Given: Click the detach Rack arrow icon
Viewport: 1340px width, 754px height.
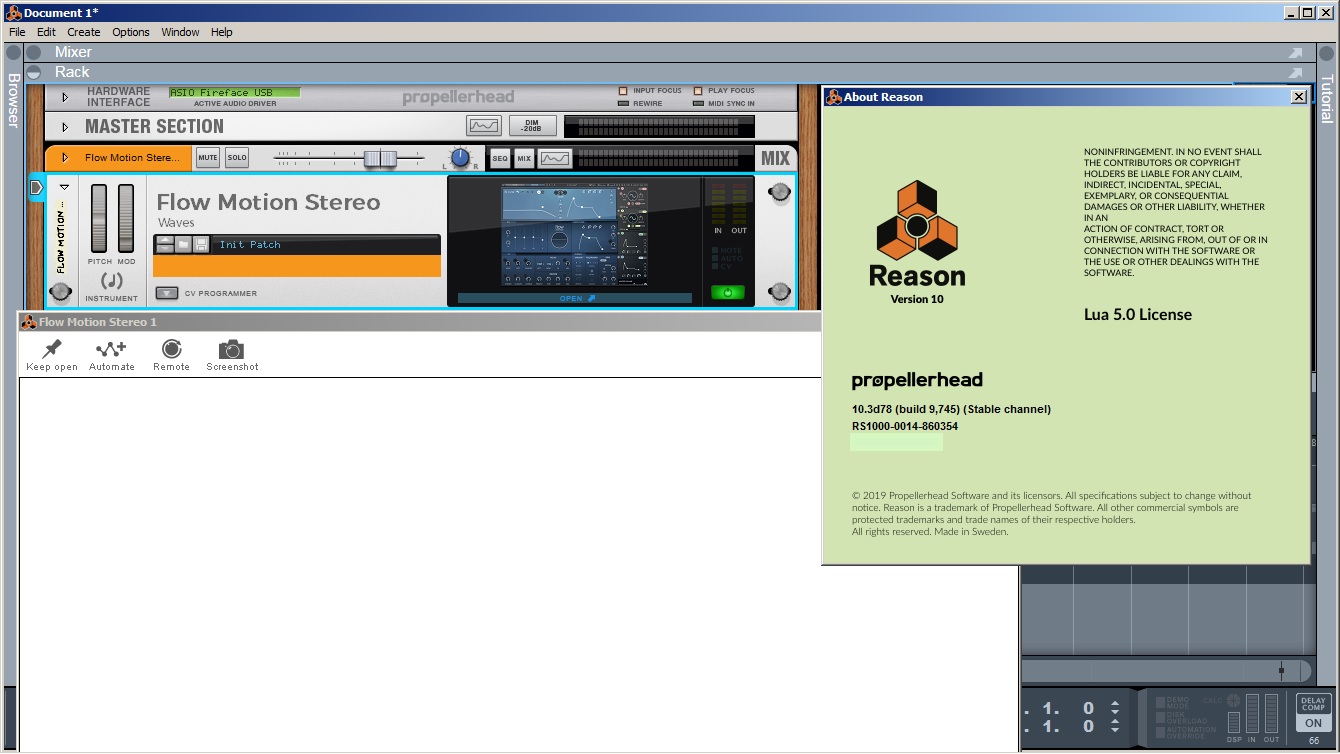Looking at the screenshot, I should (1296, 72).
